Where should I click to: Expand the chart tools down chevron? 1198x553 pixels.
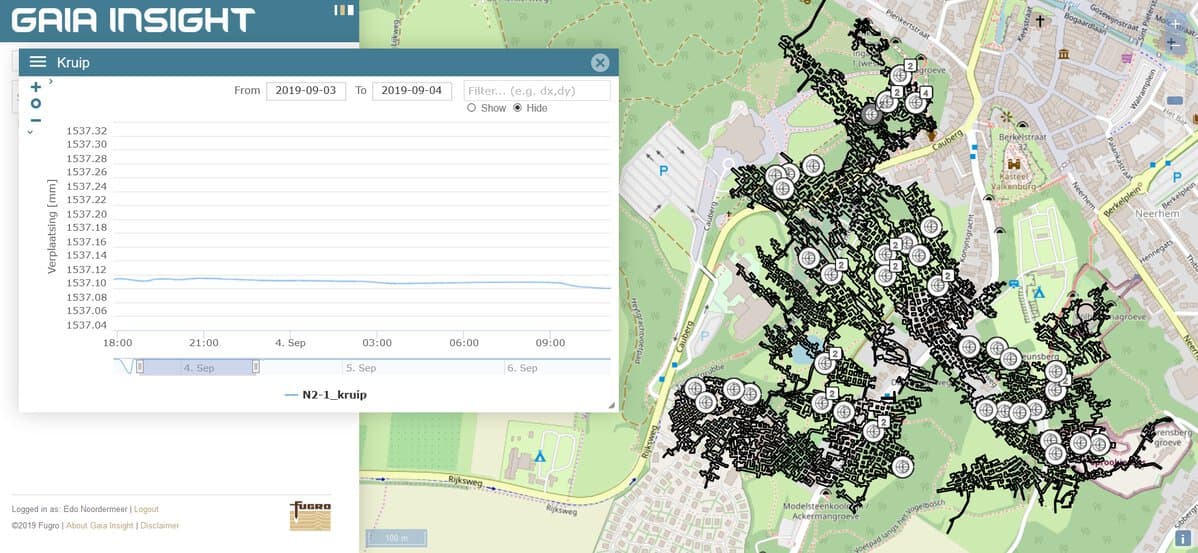(30, 132)
